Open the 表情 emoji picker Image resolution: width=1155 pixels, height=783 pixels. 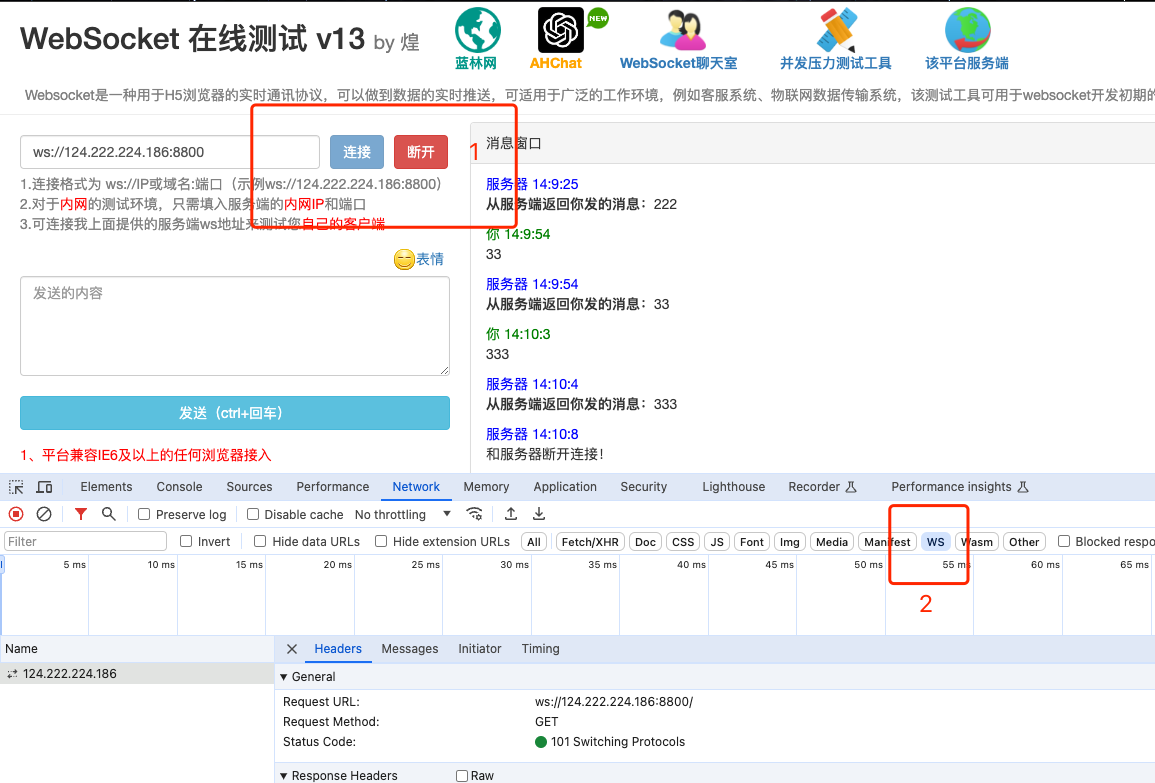(418, 259)
